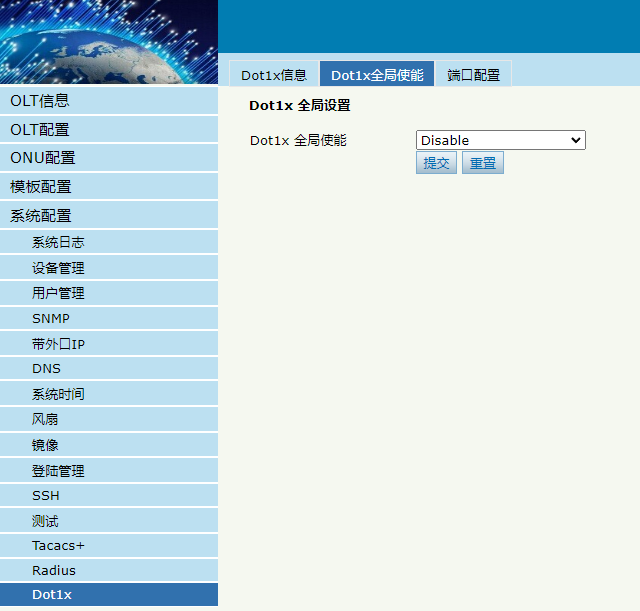The height and width of the screenshot is (611, 640).
Task: Open the Tacacs+ sidebar item
Action: pos(109,546)
